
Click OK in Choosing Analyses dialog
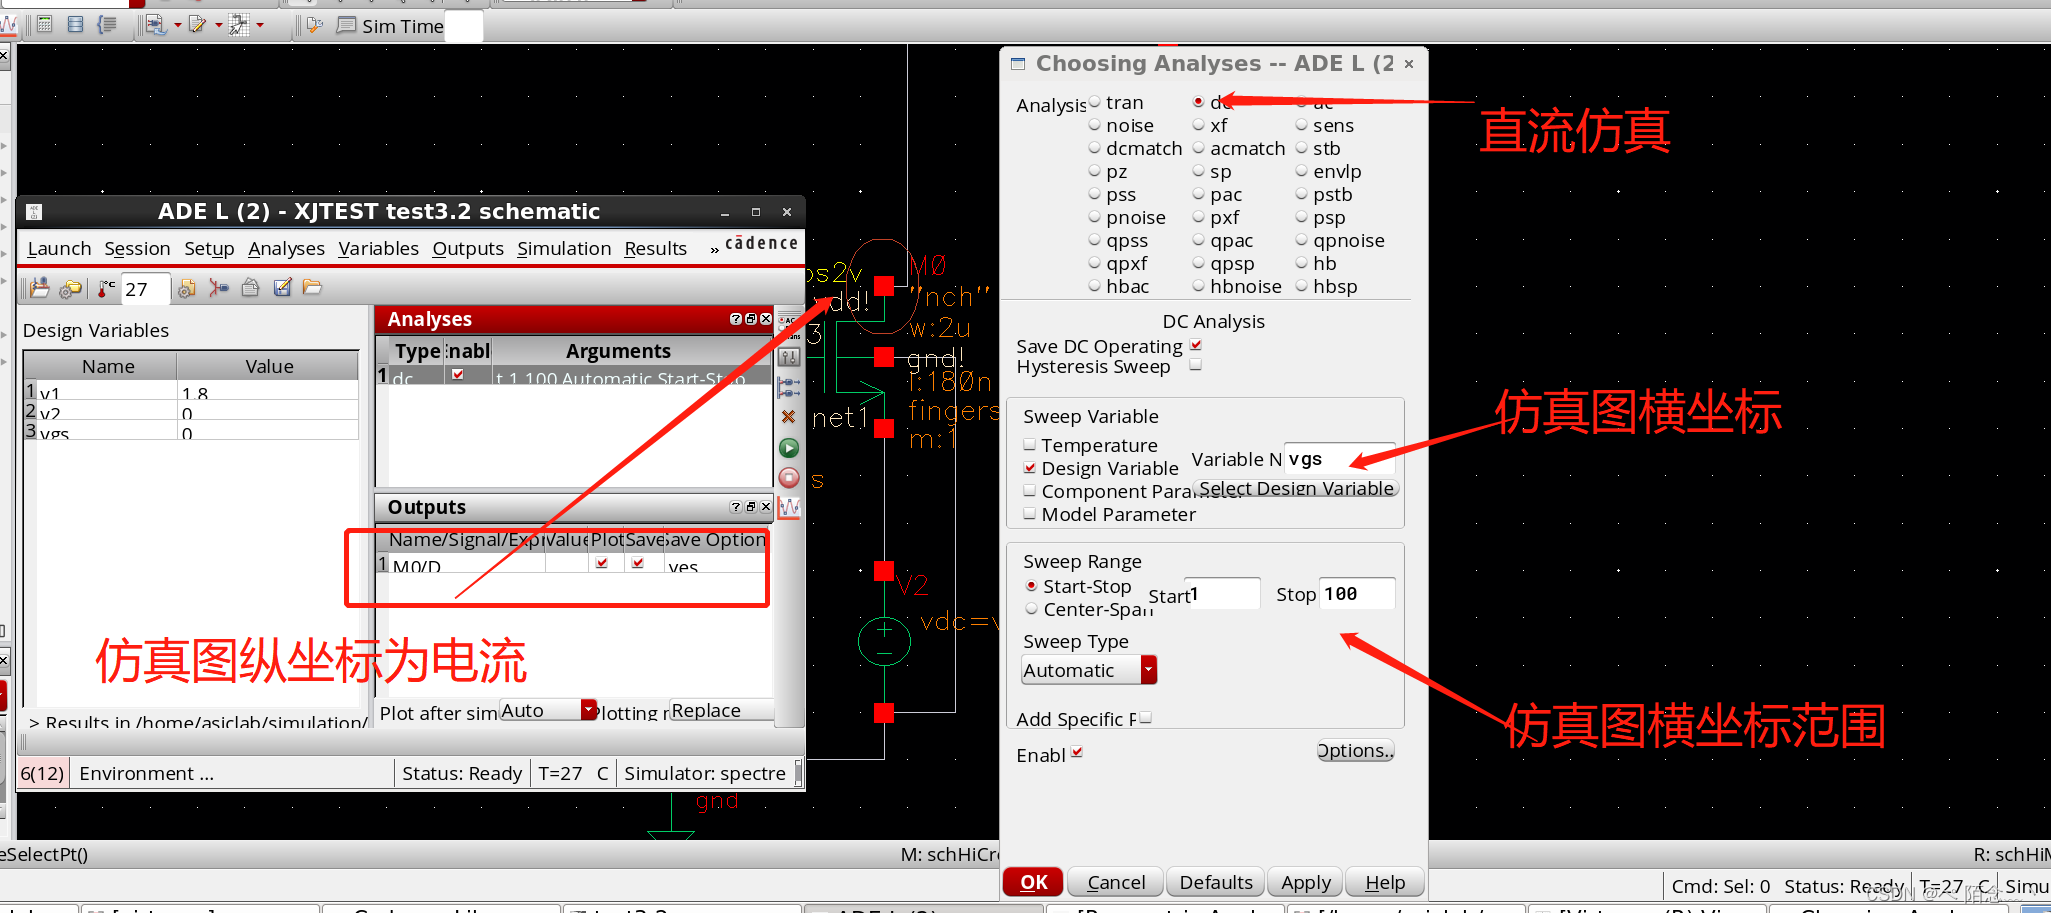pos(1034,882)
